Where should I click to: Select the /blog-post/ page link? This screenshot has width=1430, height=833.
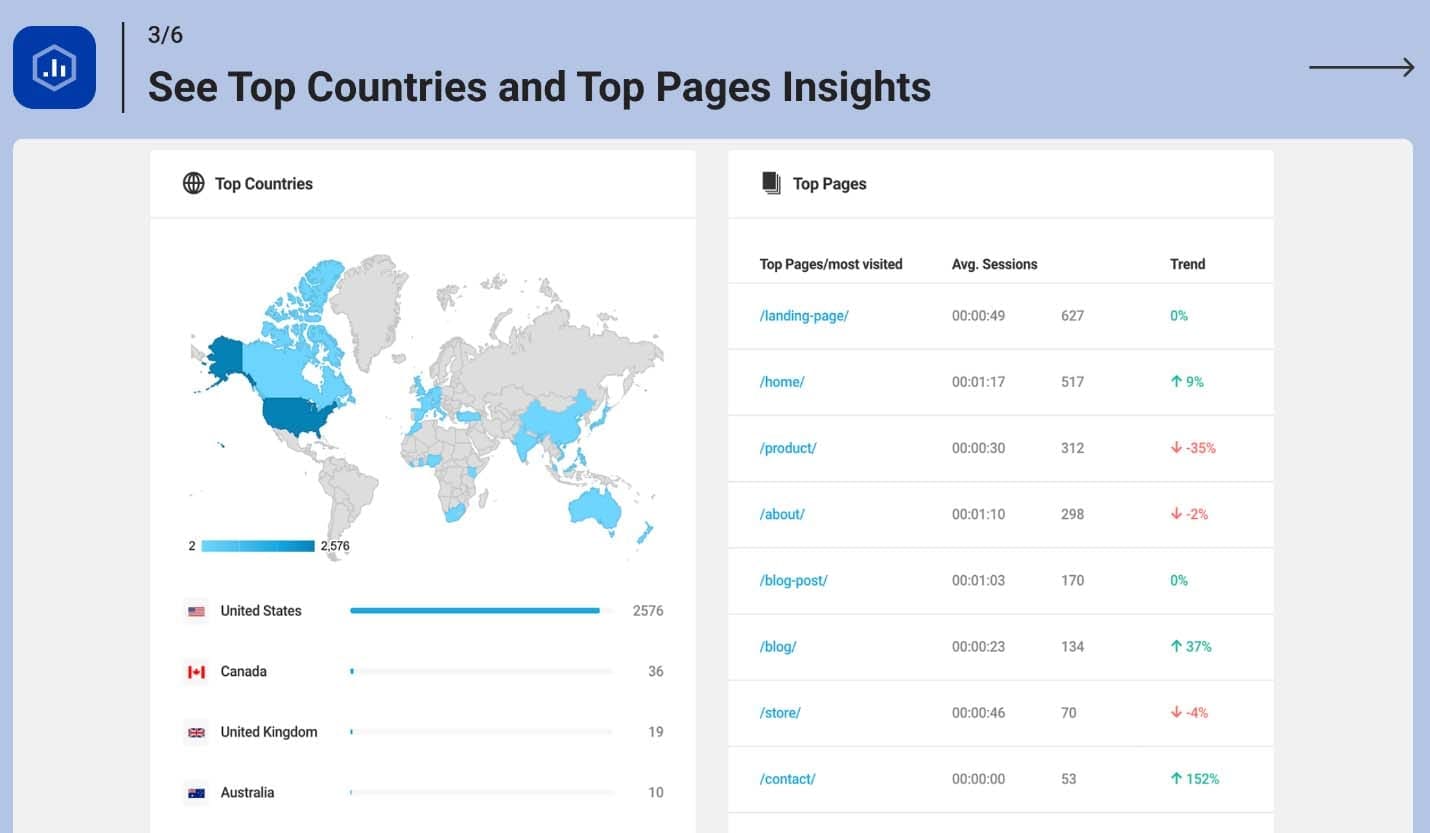coord(794,580)
